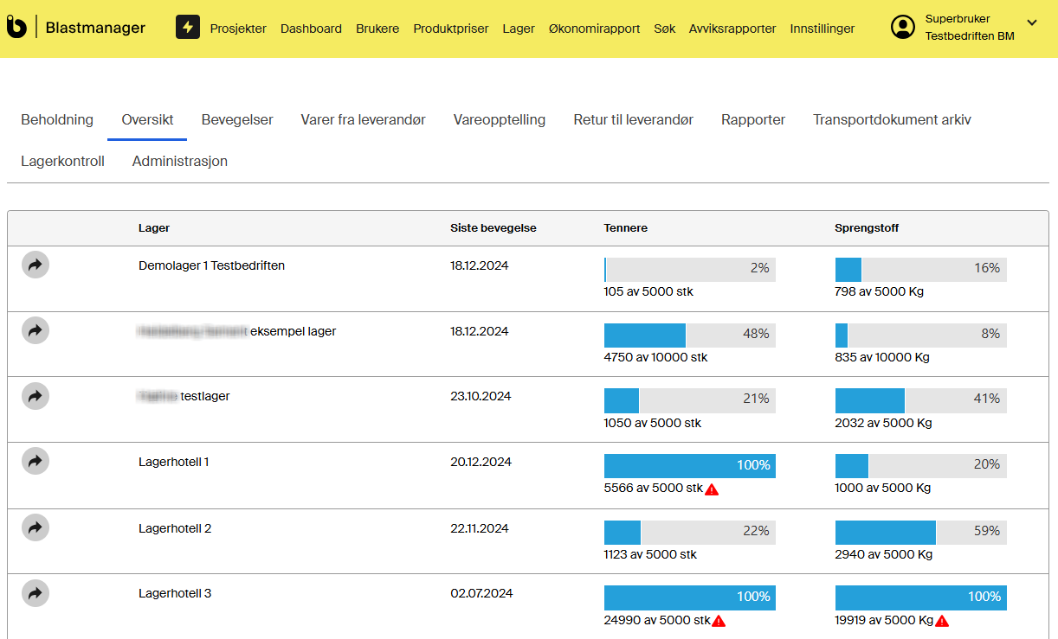Click the Lagerhotell 2 warehouse name

pyautogui.click(x=175, y=528)
